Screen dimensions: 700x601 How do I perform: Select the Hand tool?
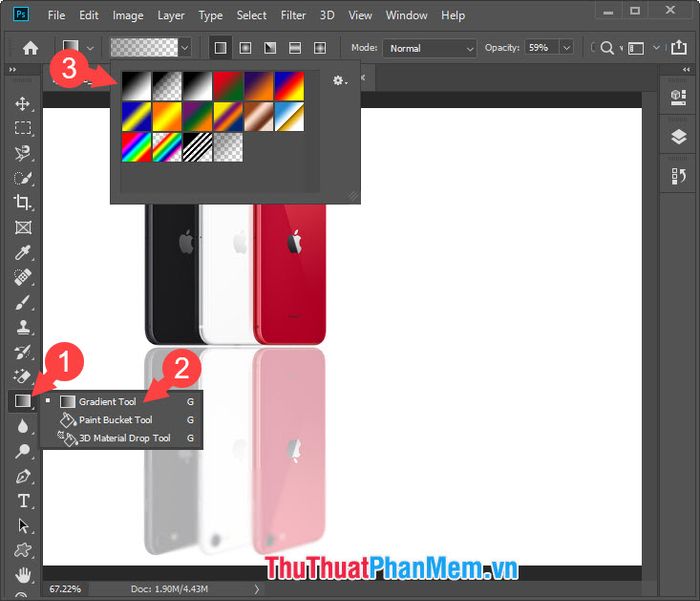pyautogui.click(x=23, y=575)
